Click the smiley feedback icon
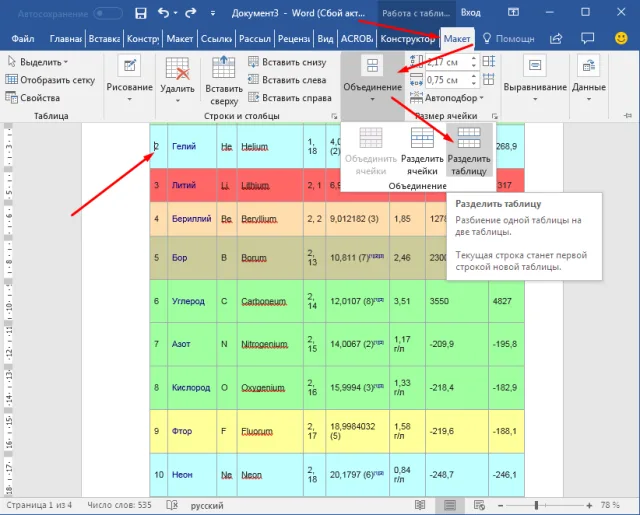The image size is (640, 515). (x=621, y=38)
